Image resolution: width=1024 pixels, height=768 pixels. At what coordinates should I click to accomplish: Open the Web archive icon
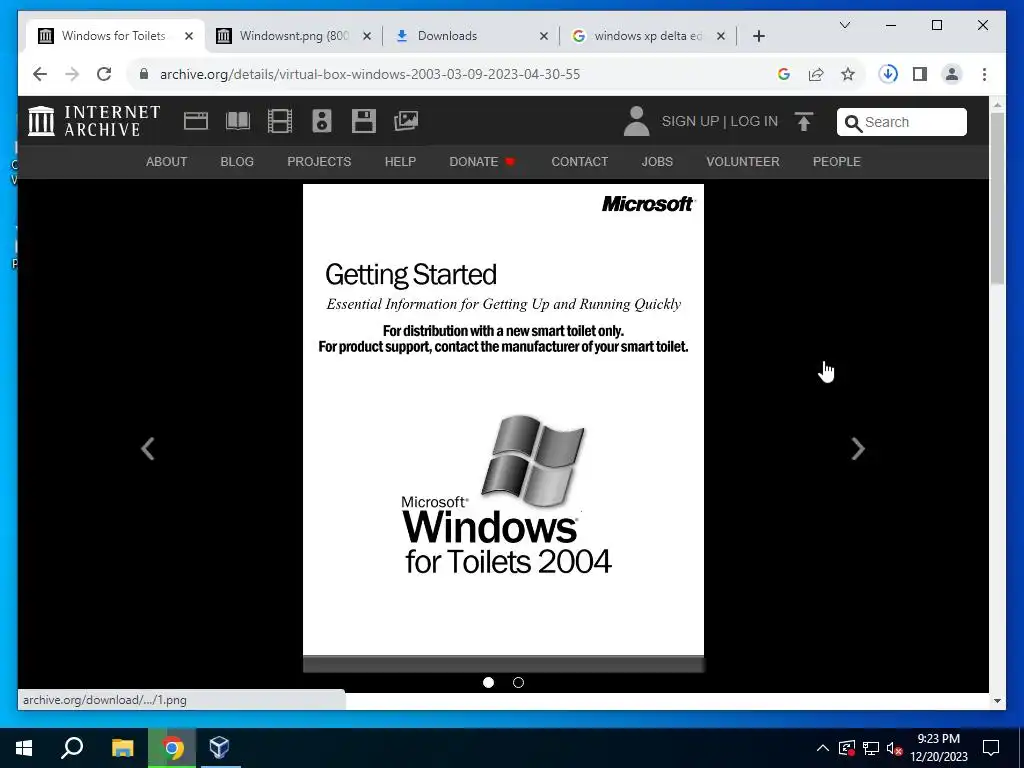(196, 121)
